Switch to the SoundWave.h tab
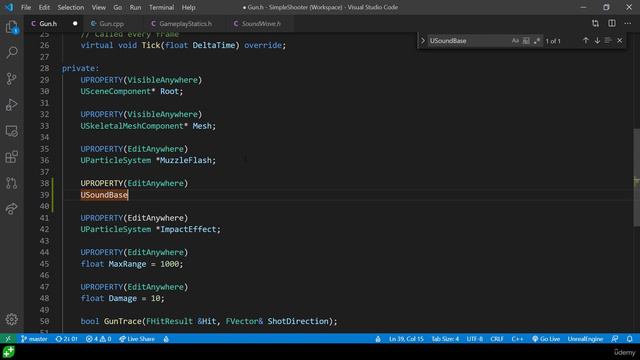 (261, 24)
